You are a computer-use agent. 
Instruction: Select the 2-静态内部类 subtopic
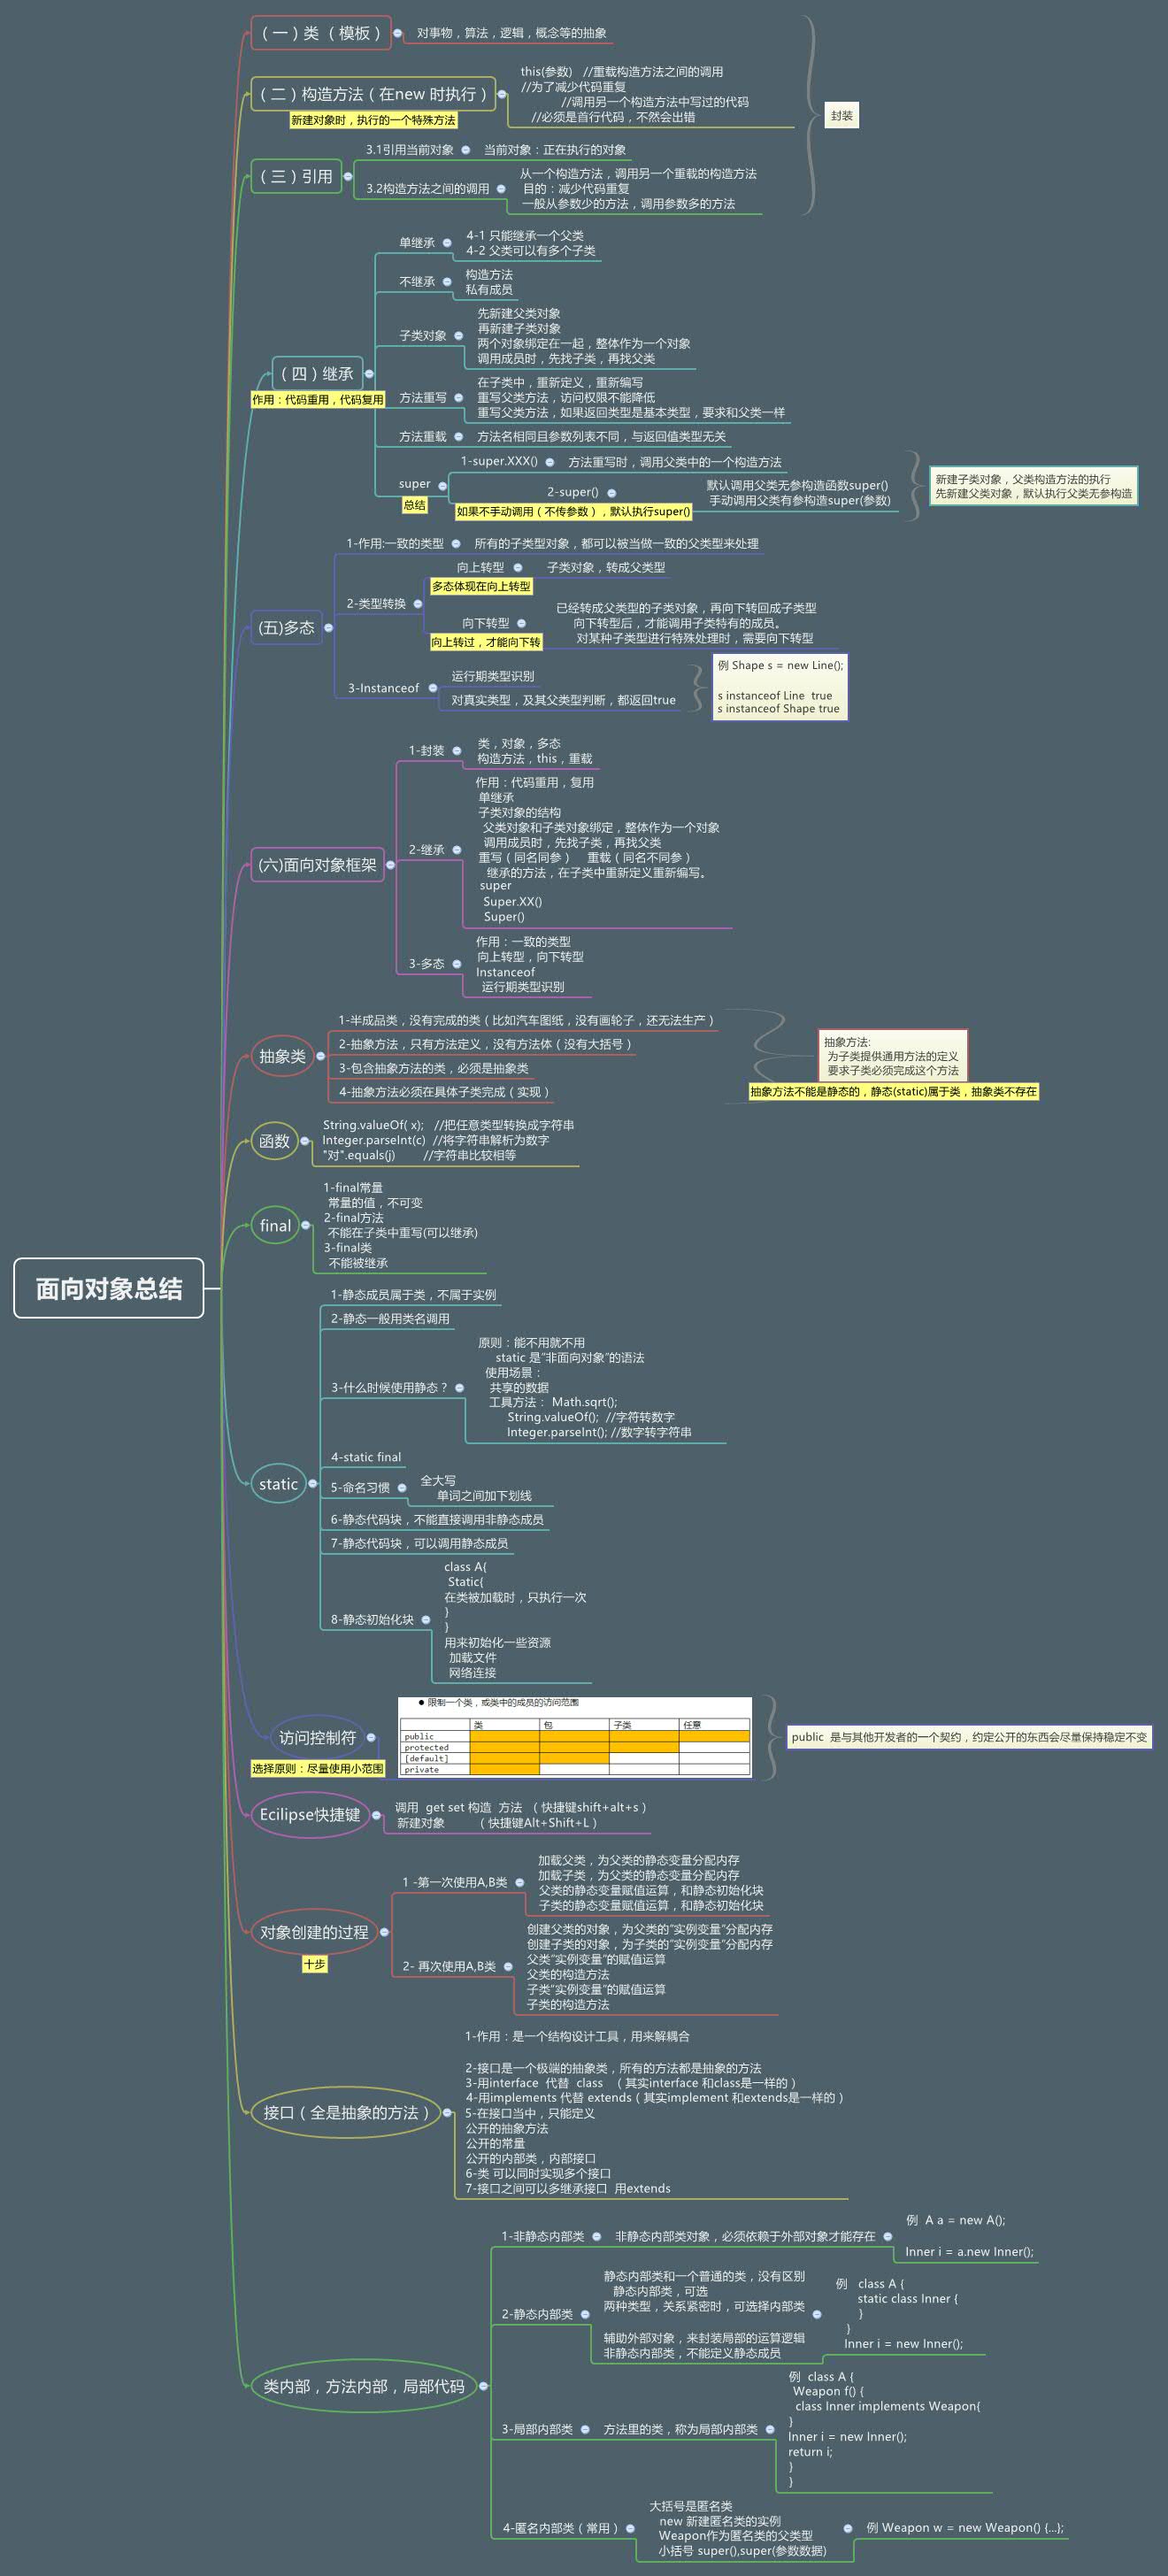(x=537, y=2314)
